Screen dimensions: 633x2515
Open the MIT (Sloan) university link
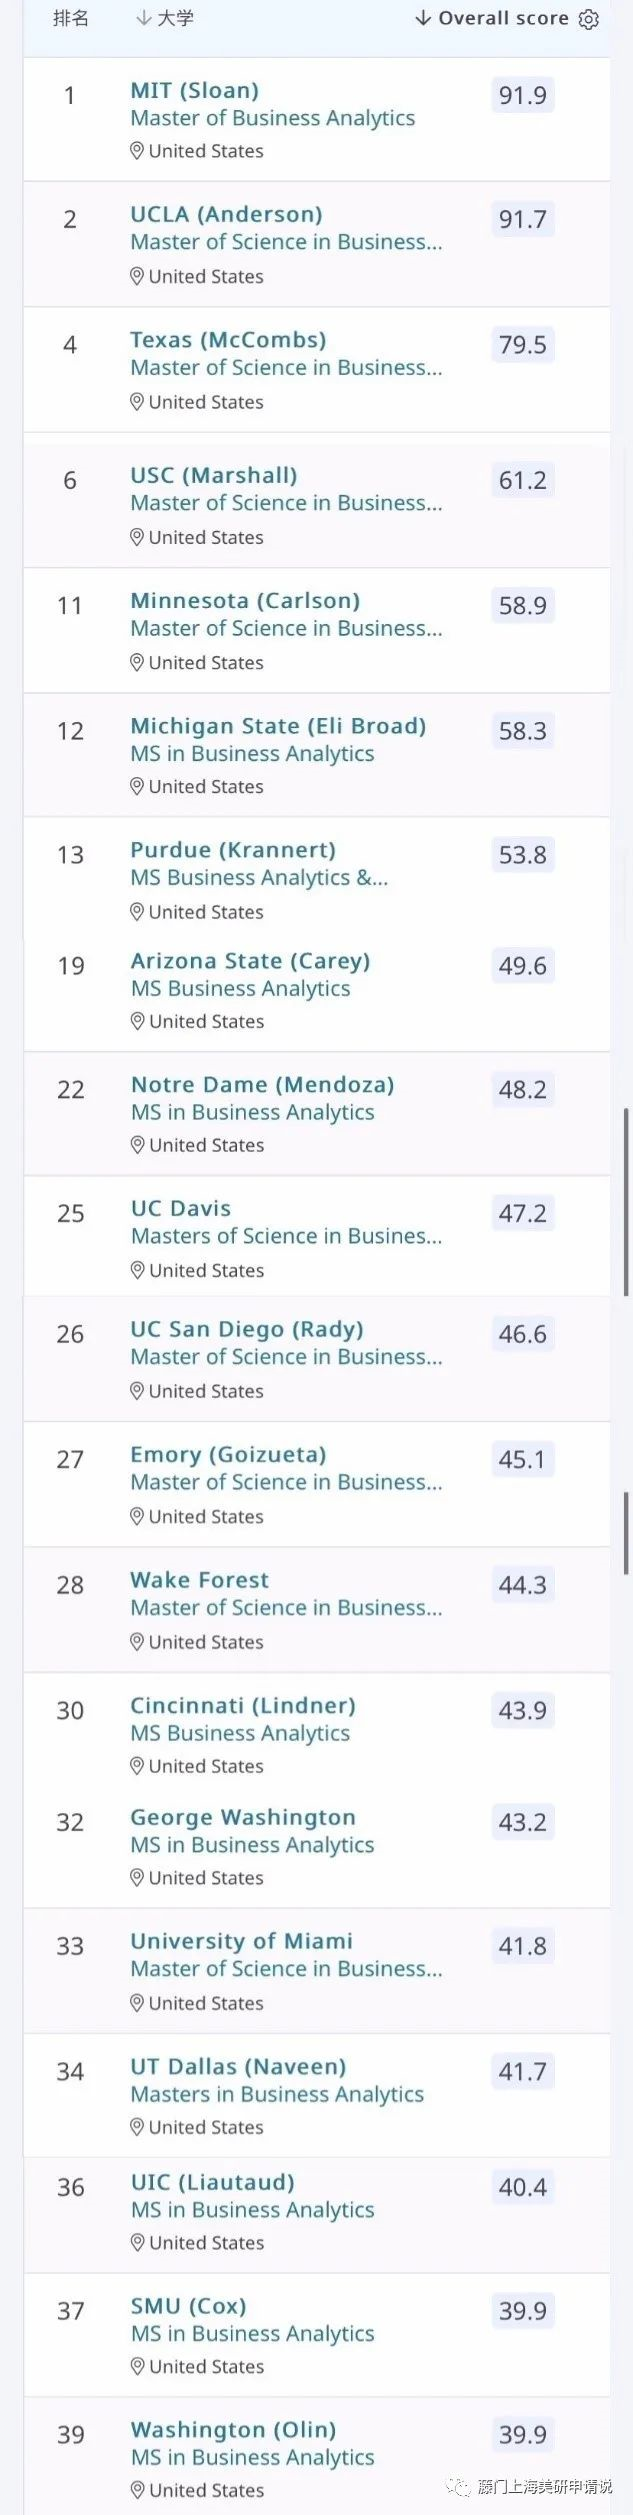tap(194, 91)
